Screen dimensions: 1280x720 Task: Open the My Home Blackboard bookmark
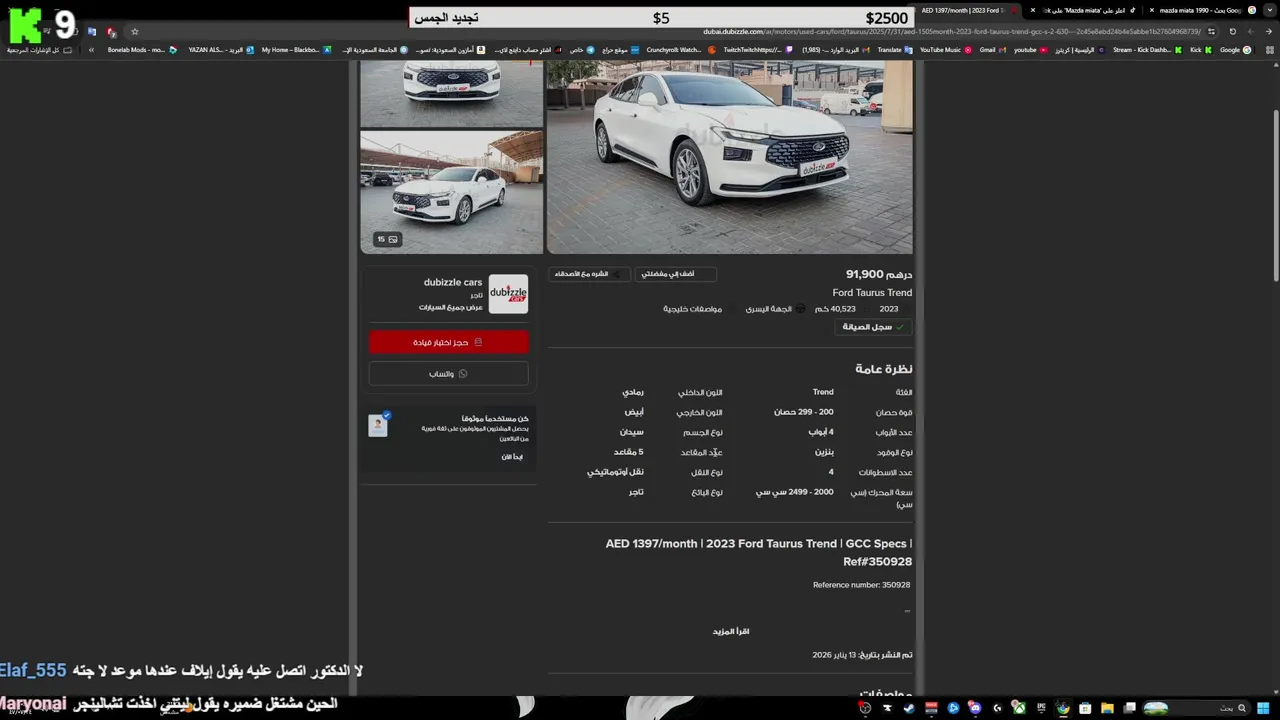[x=296, y=50]
